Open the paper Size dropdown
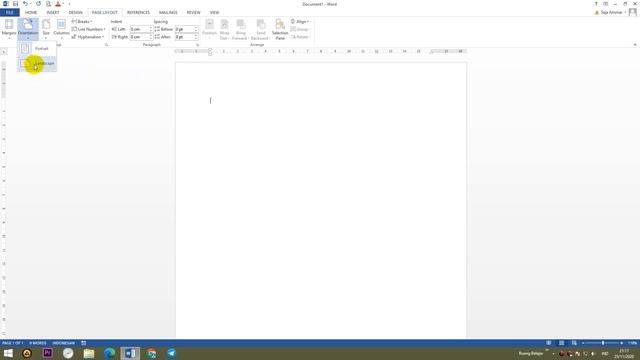Viewport: 640px width, 360px height. click(46, 29)
